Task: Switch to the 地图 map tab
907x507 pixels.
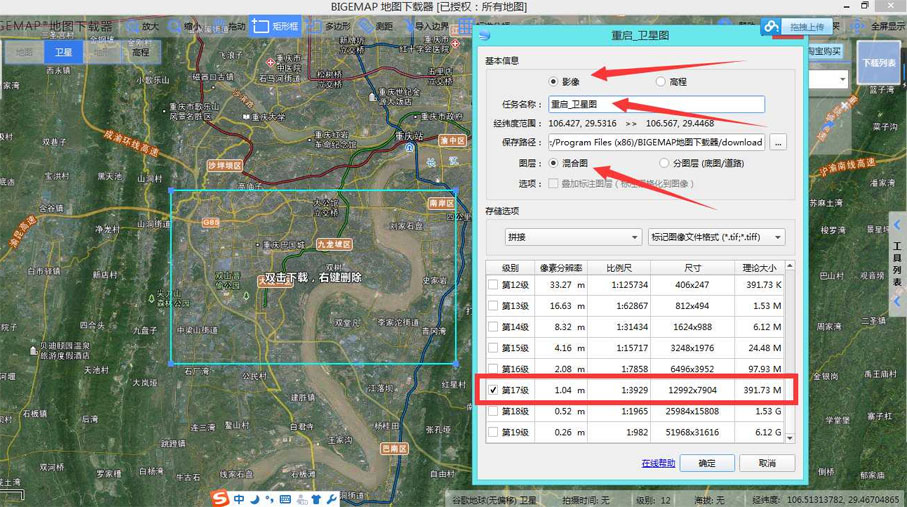Action: pyautogui.click(x=24, y=52)
